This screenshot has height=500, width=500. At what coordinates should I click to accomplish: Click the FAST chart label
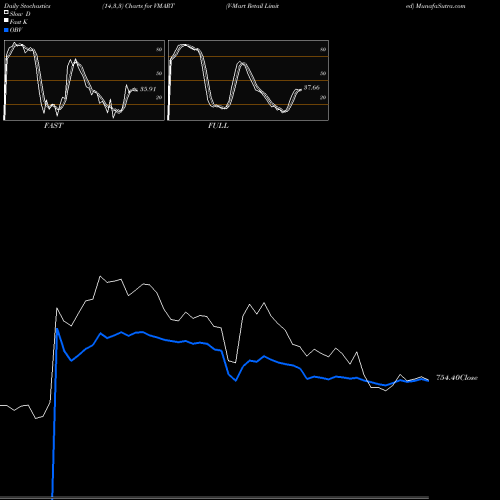click(x=54, y=126)
